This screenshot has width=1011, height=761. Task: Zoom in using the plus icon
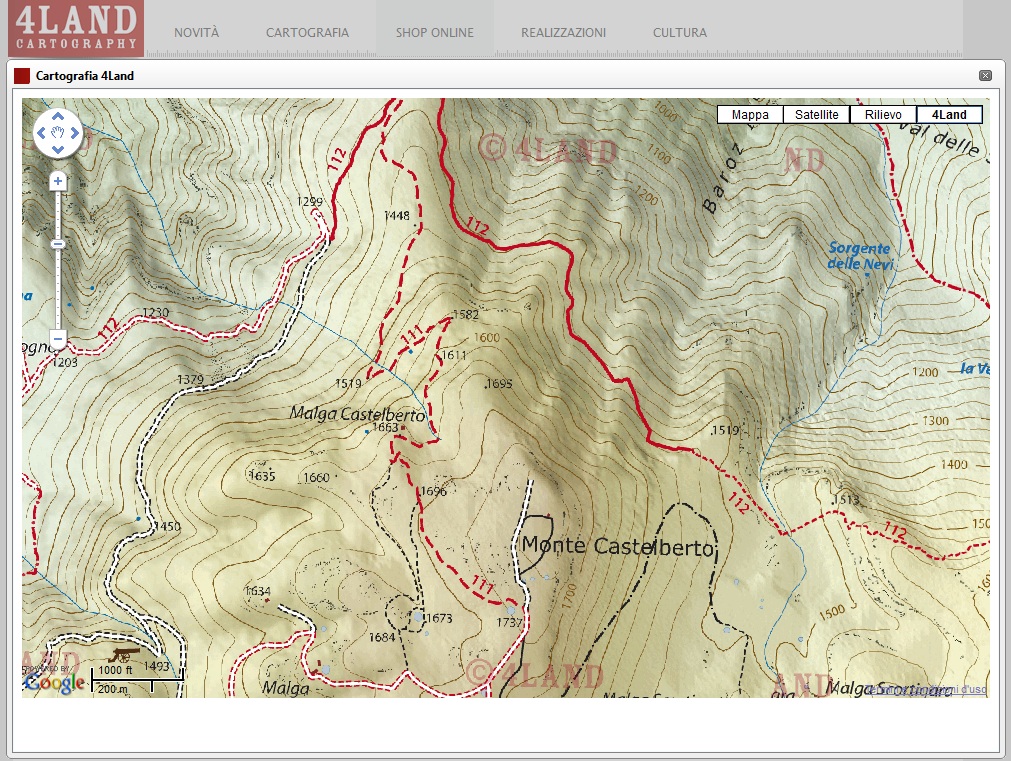pyautogui.click(x=57, y=180)
